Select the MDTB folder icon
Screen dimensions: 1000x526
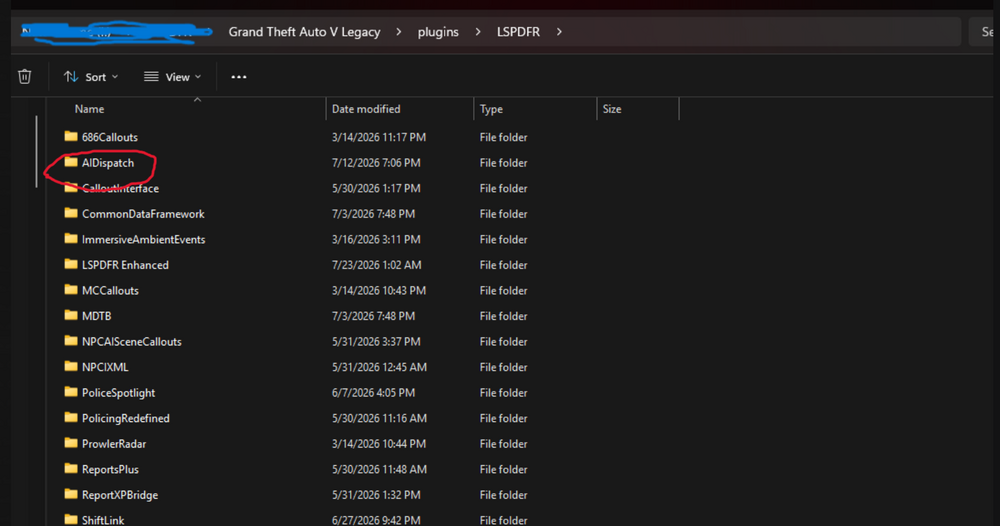[71, 315]
